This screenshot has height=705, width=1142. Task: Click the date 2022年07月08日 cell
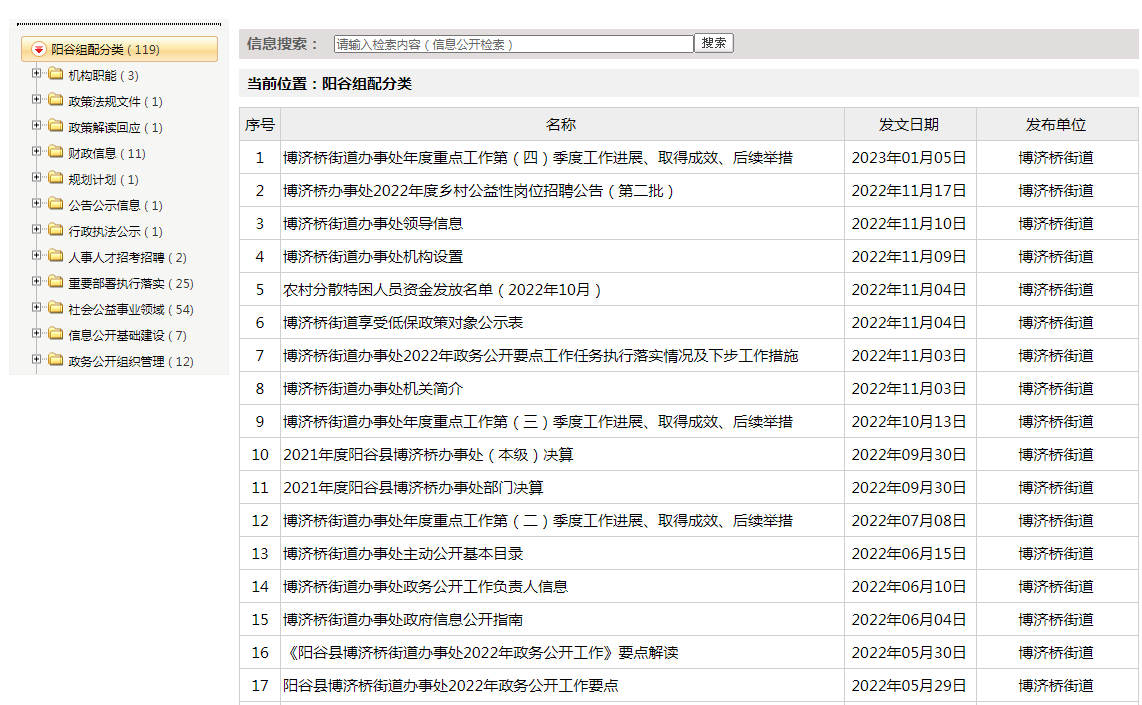click(909, 521)
